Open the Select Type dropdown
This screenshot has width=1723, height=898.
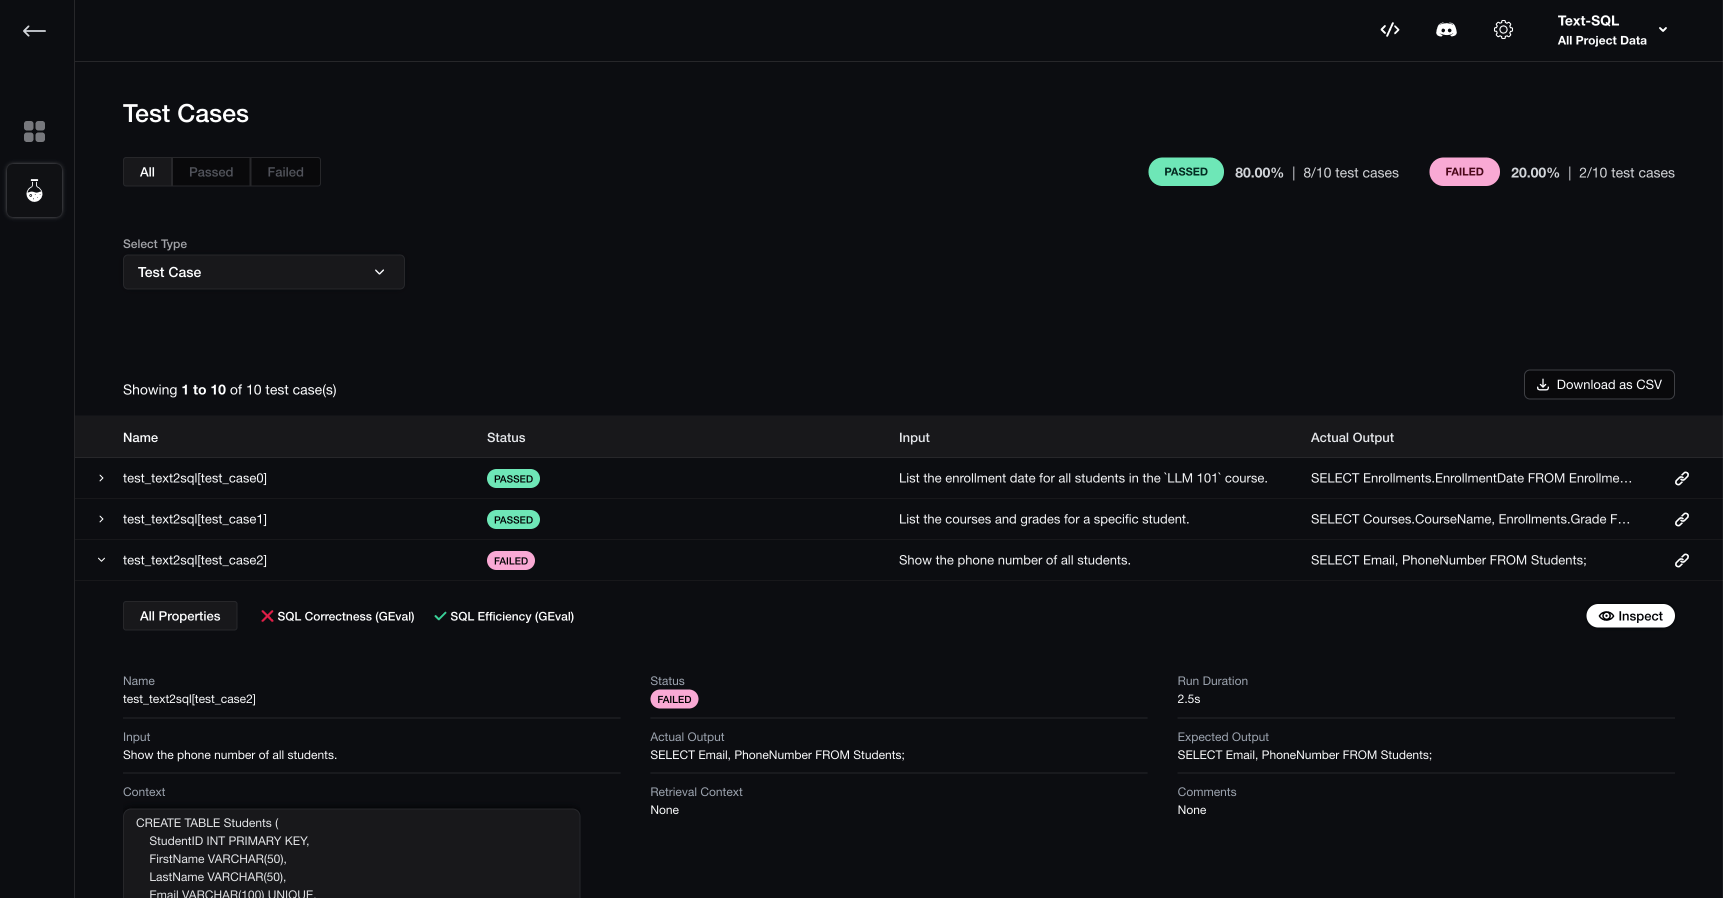[x=263, y=272]
